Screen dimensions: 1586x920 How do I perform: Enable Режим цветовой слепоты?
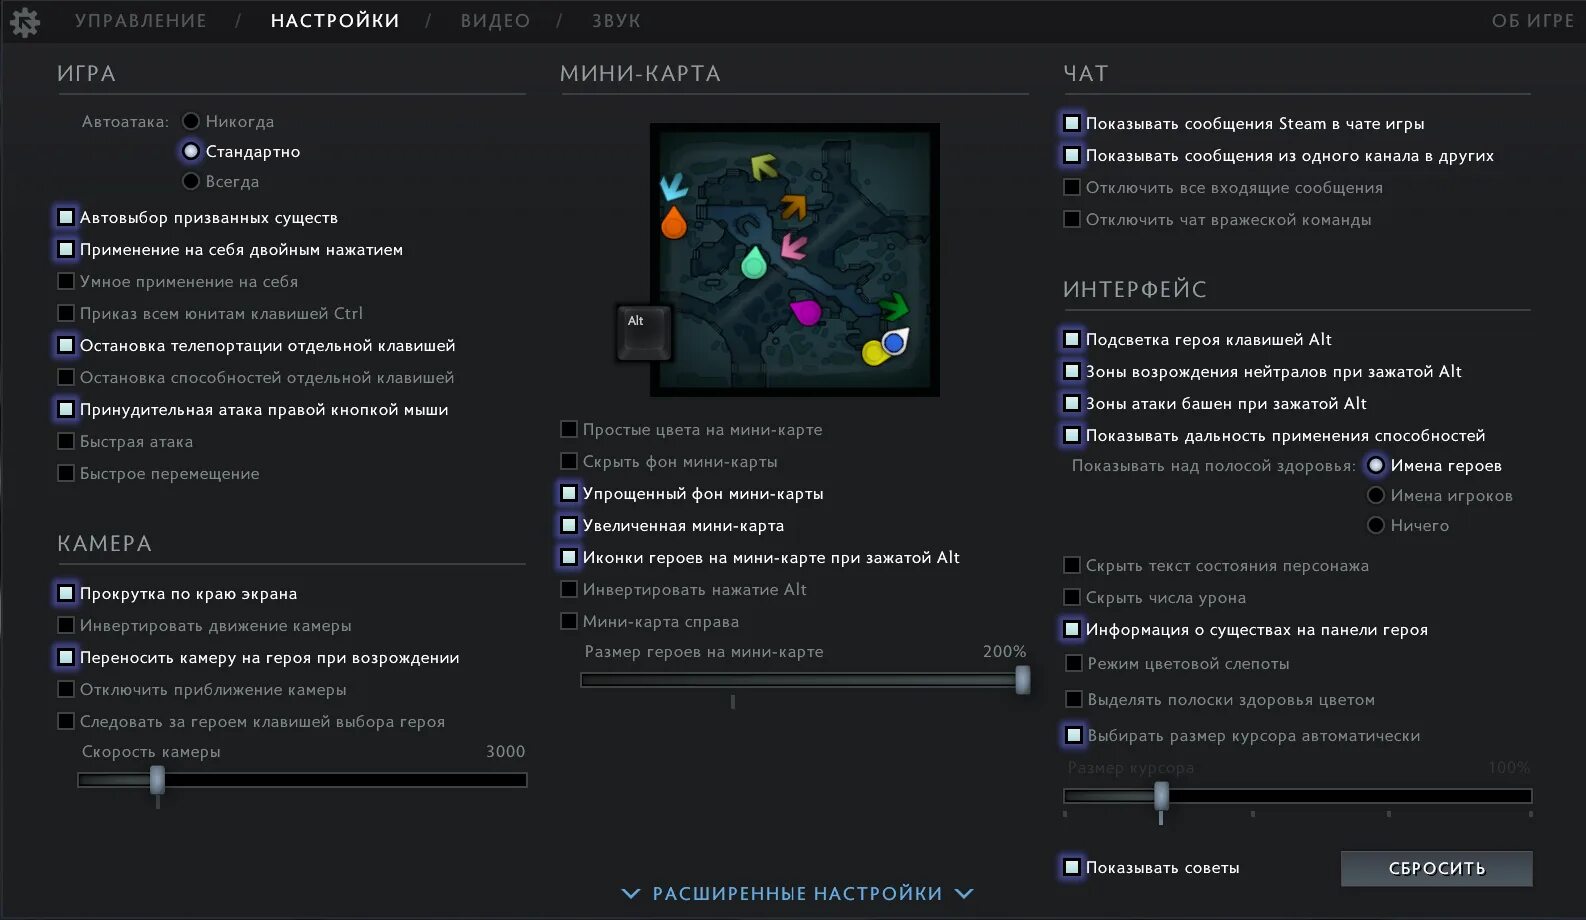click(1074, 663)
